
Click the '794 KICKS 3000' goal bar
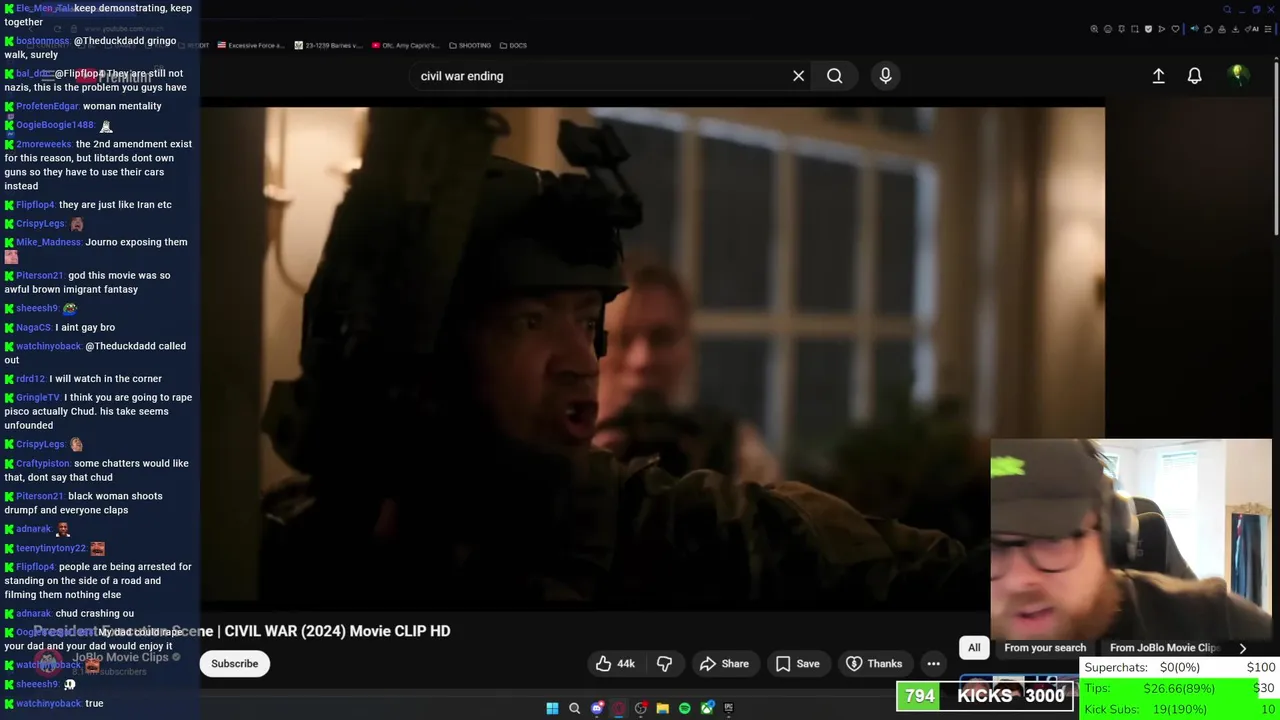(x=985, y=696)
